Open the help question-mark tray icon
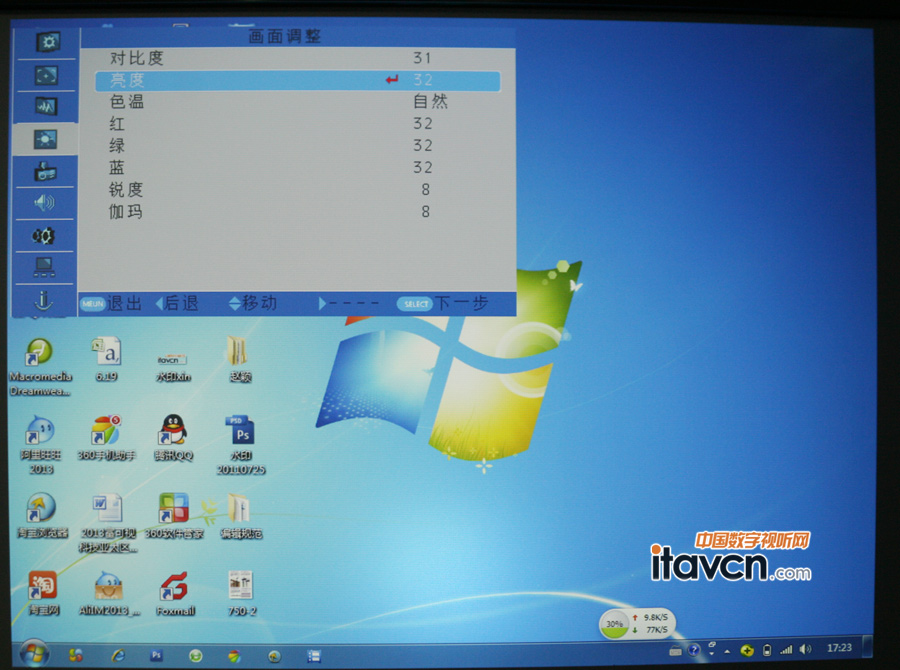The height and width of the screenshot is (670, 900). click(x=694, y=650)
